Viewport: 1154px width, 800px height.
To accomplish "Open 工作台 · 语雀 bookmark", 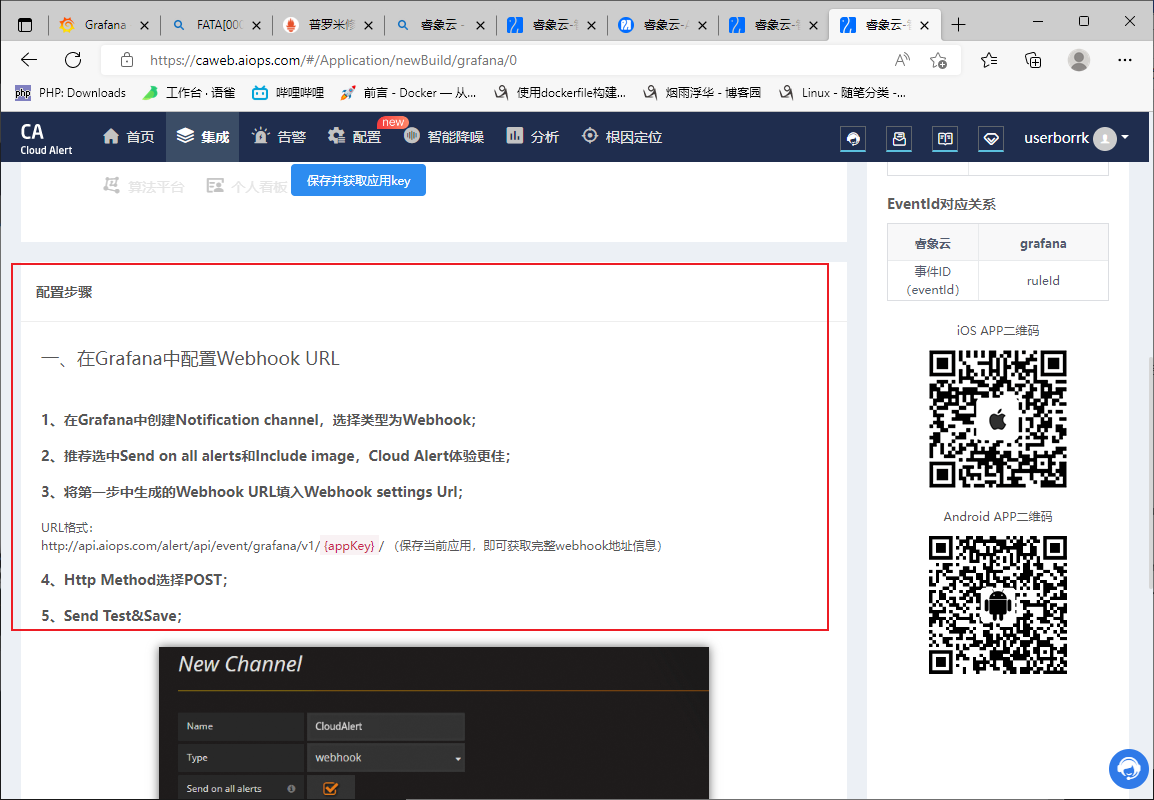I will 189,93.
